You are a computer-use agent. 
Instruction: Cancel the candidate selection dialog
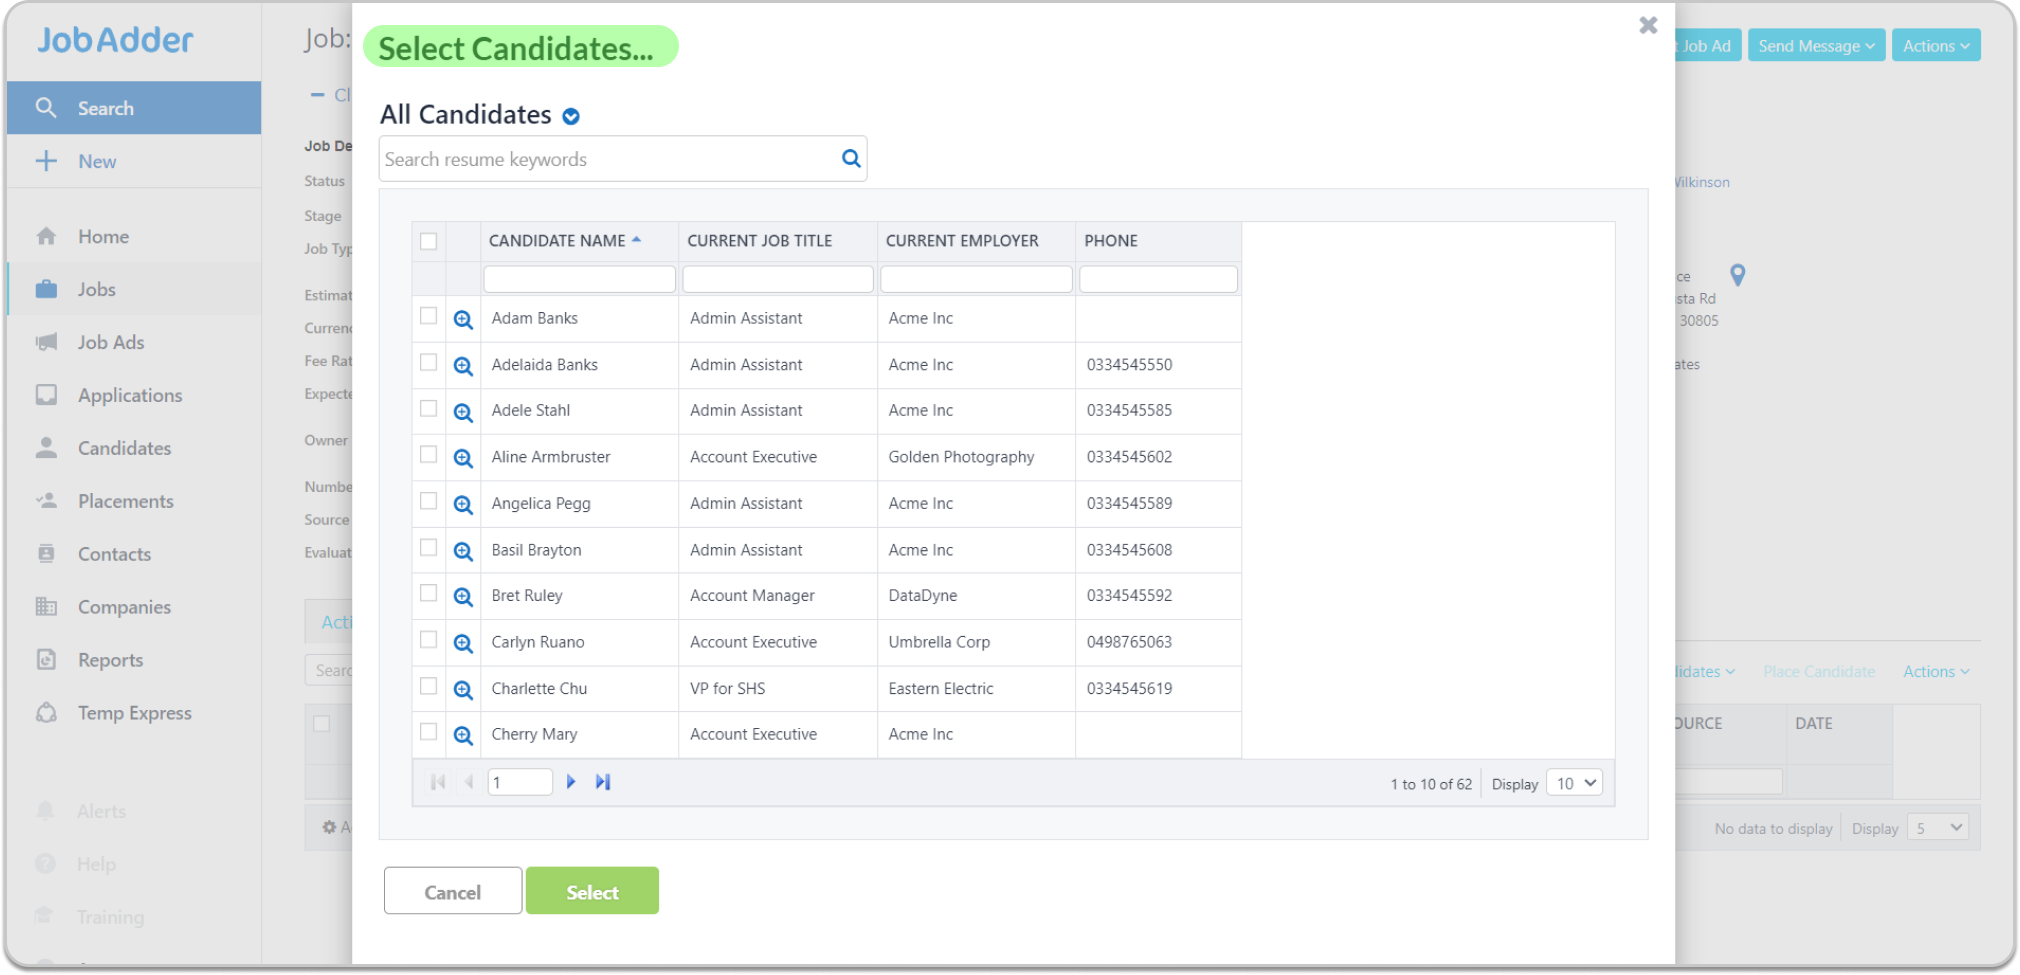pyautogui.click(x=452, y=890)
